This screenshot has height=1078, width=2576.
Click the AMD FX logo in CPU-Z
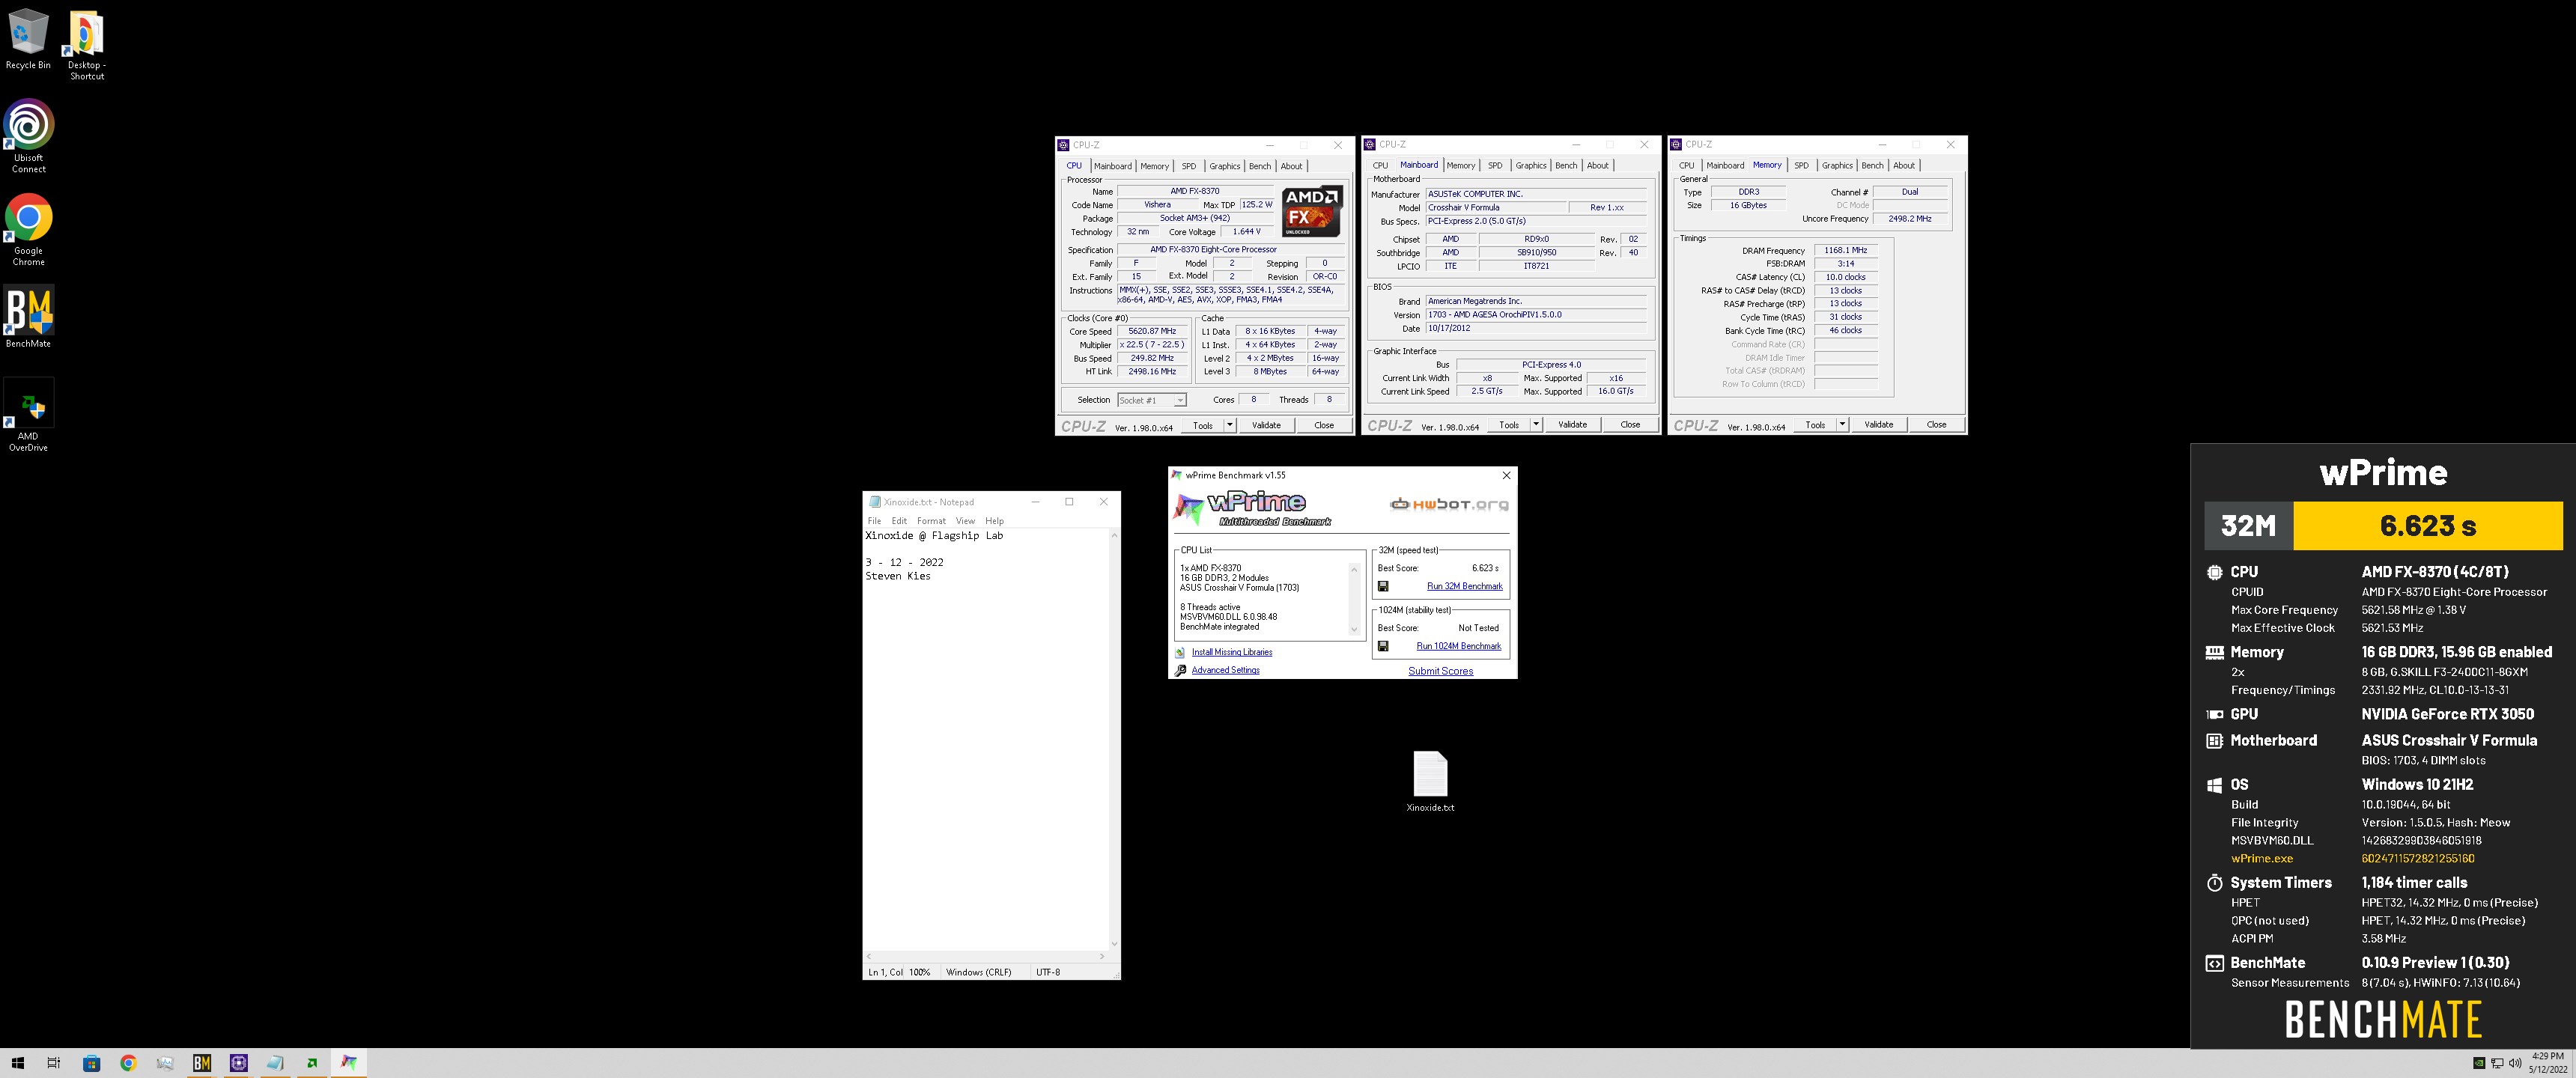point(1311,210)
